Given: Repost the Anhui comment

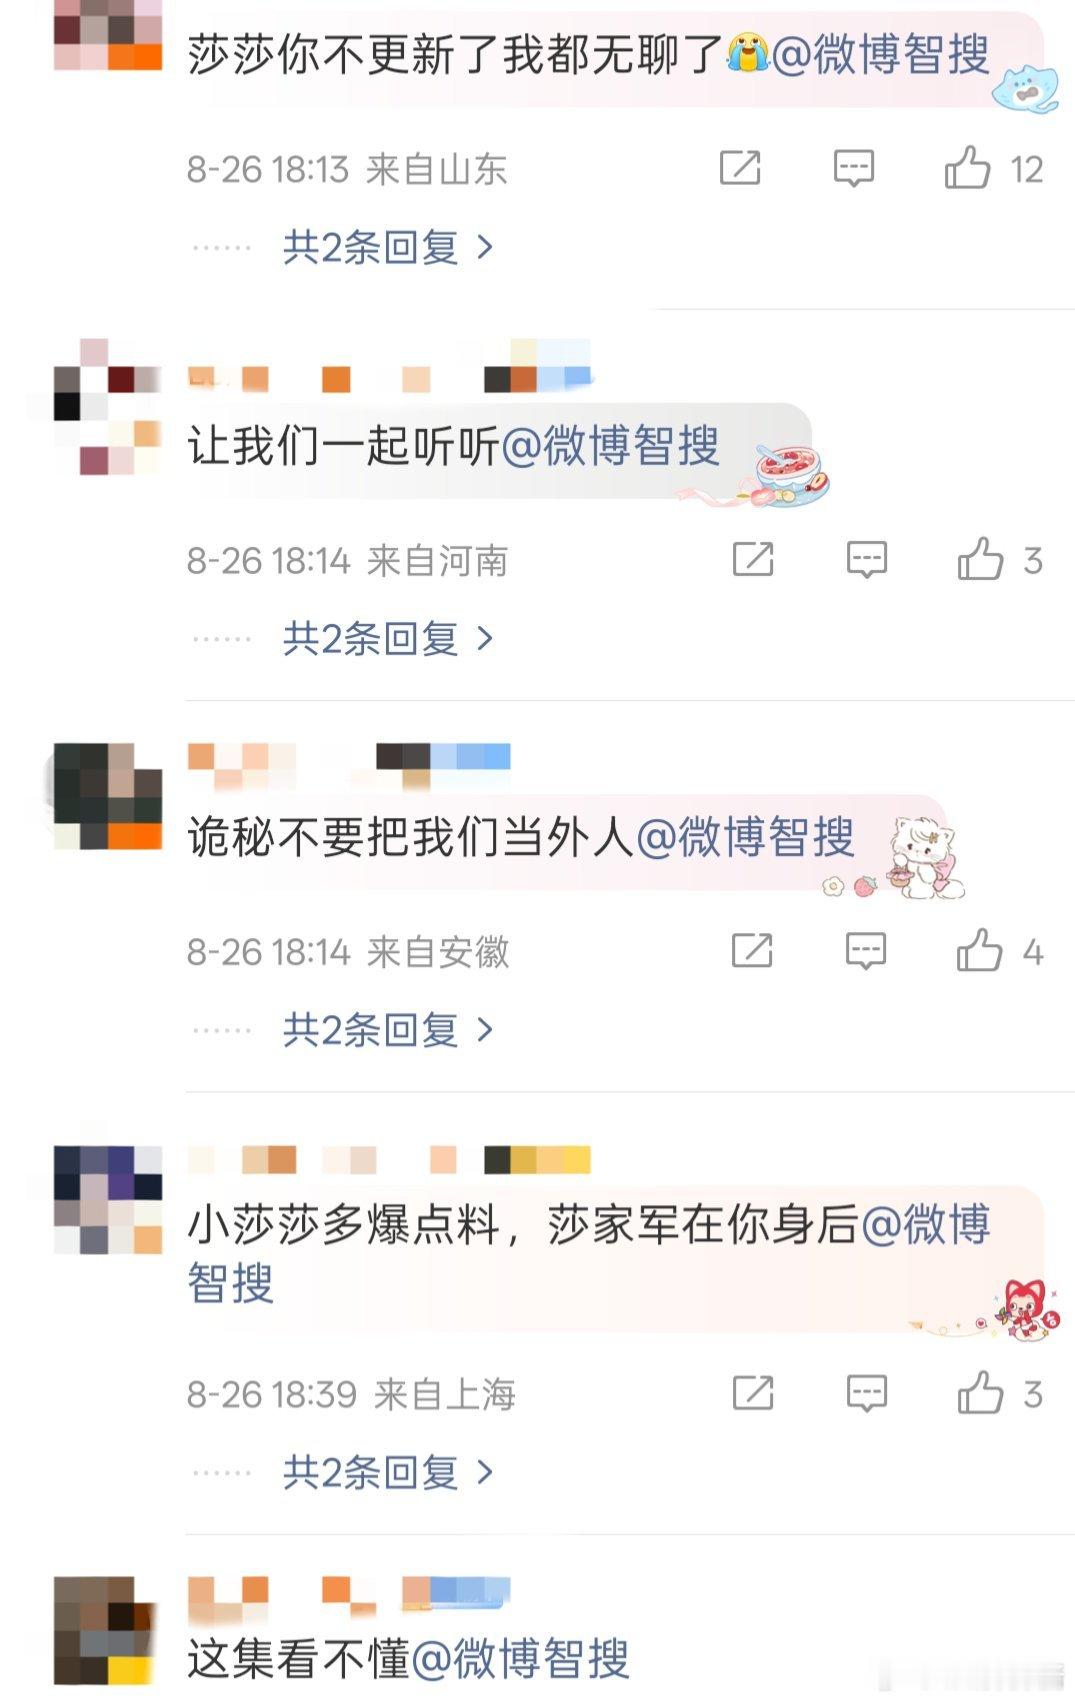Looking at the screenshot, I should coord(752,951).
